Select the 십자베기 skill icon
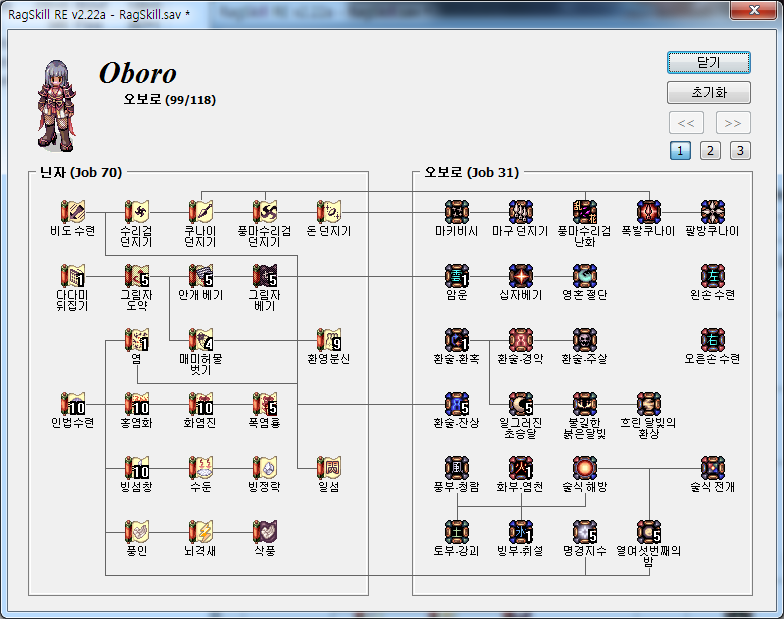Screen dimensions: 784x619 [521, 275]
